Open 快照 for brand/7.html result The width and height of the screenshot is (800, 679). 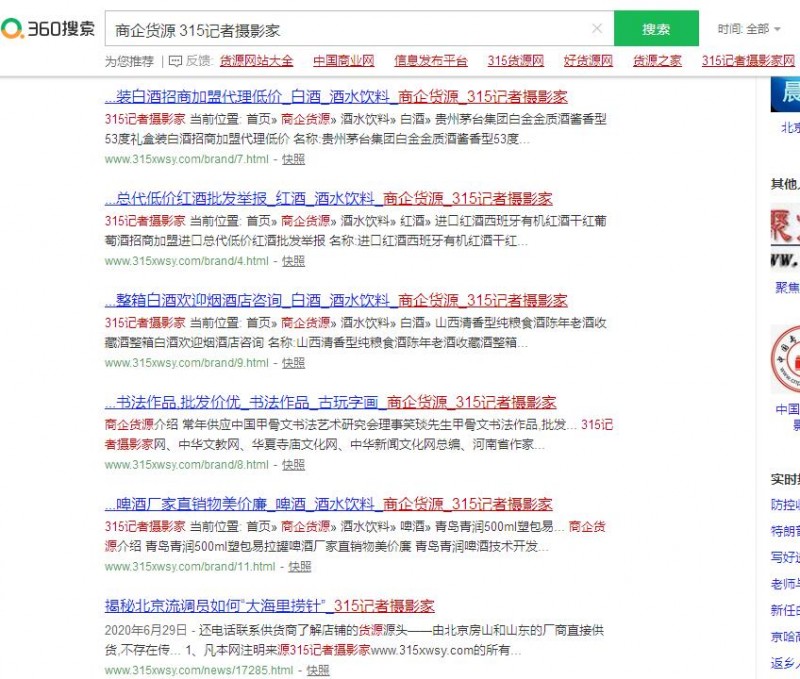pyautogui.click(x=293, y=159)
